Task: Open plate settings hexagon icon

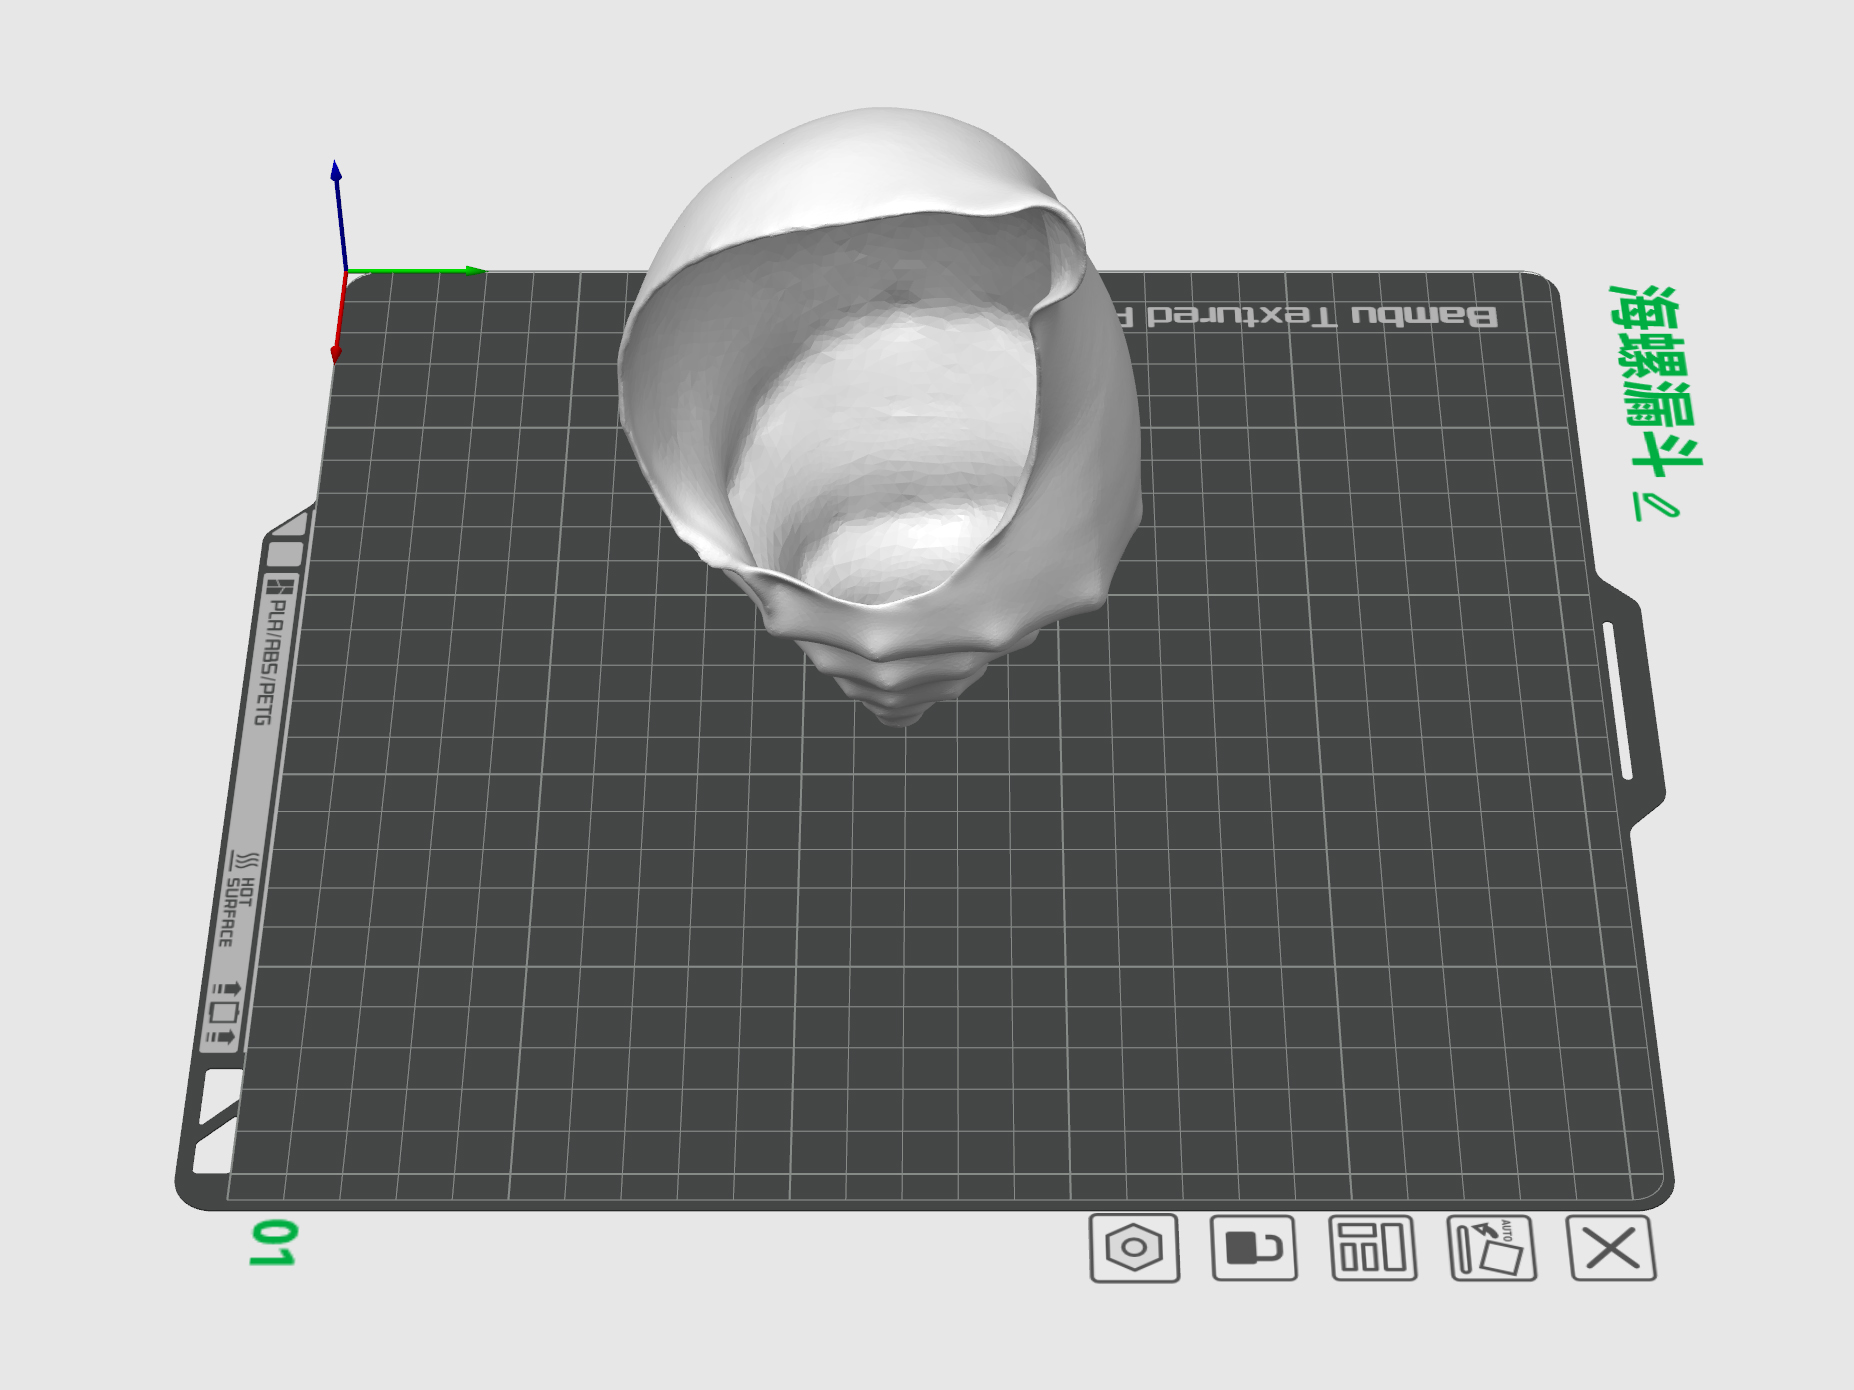Action: (1134, 1247)
